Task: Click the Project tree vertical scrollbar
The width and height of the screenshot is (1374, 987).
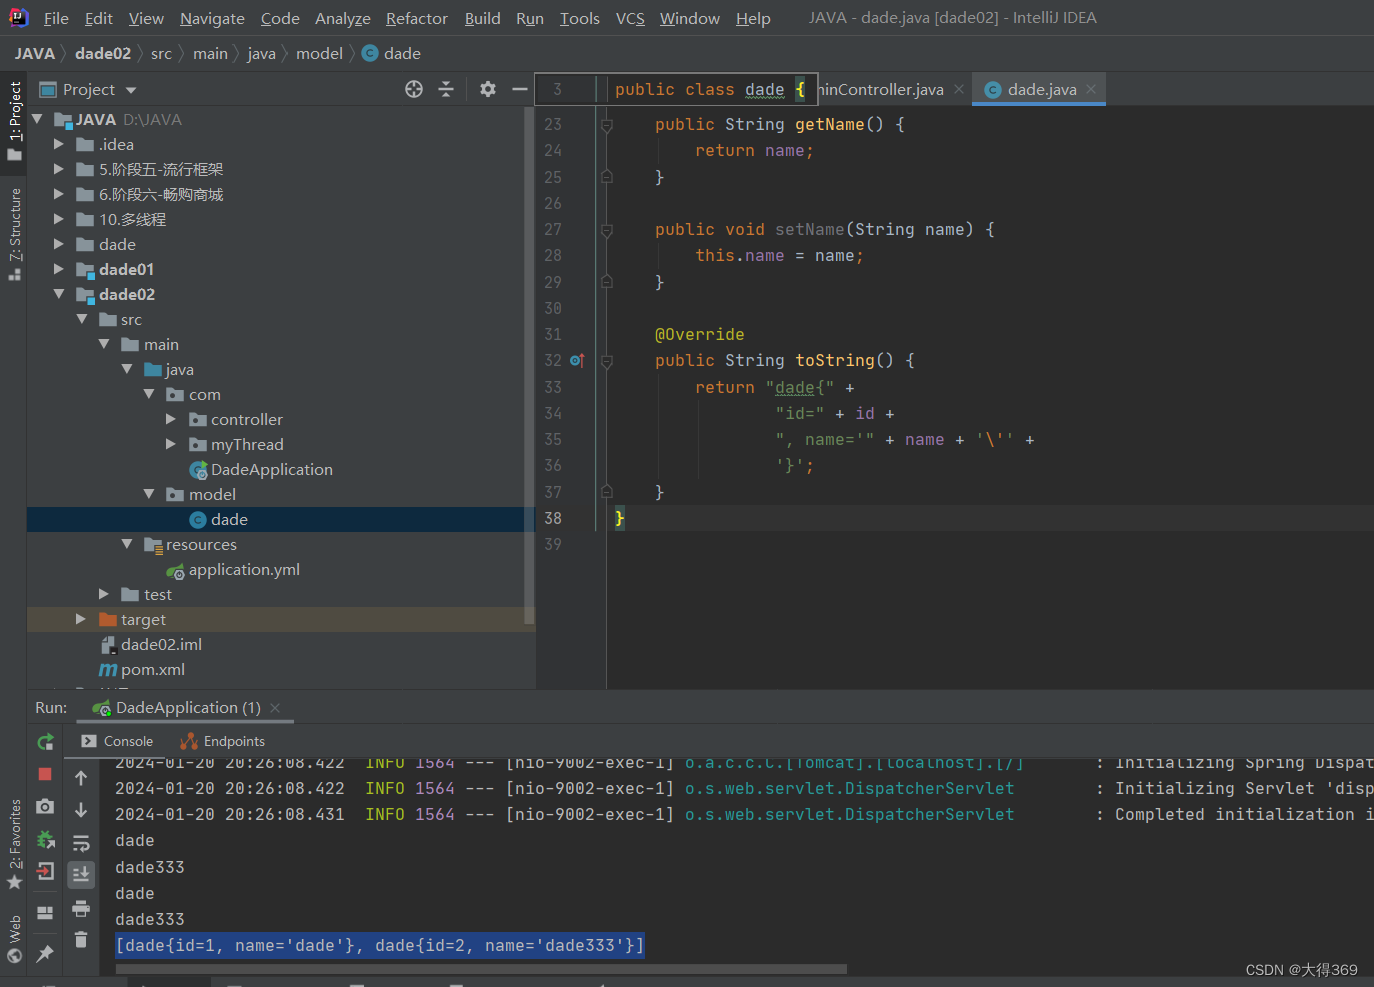Action: (x=529, y=365)
